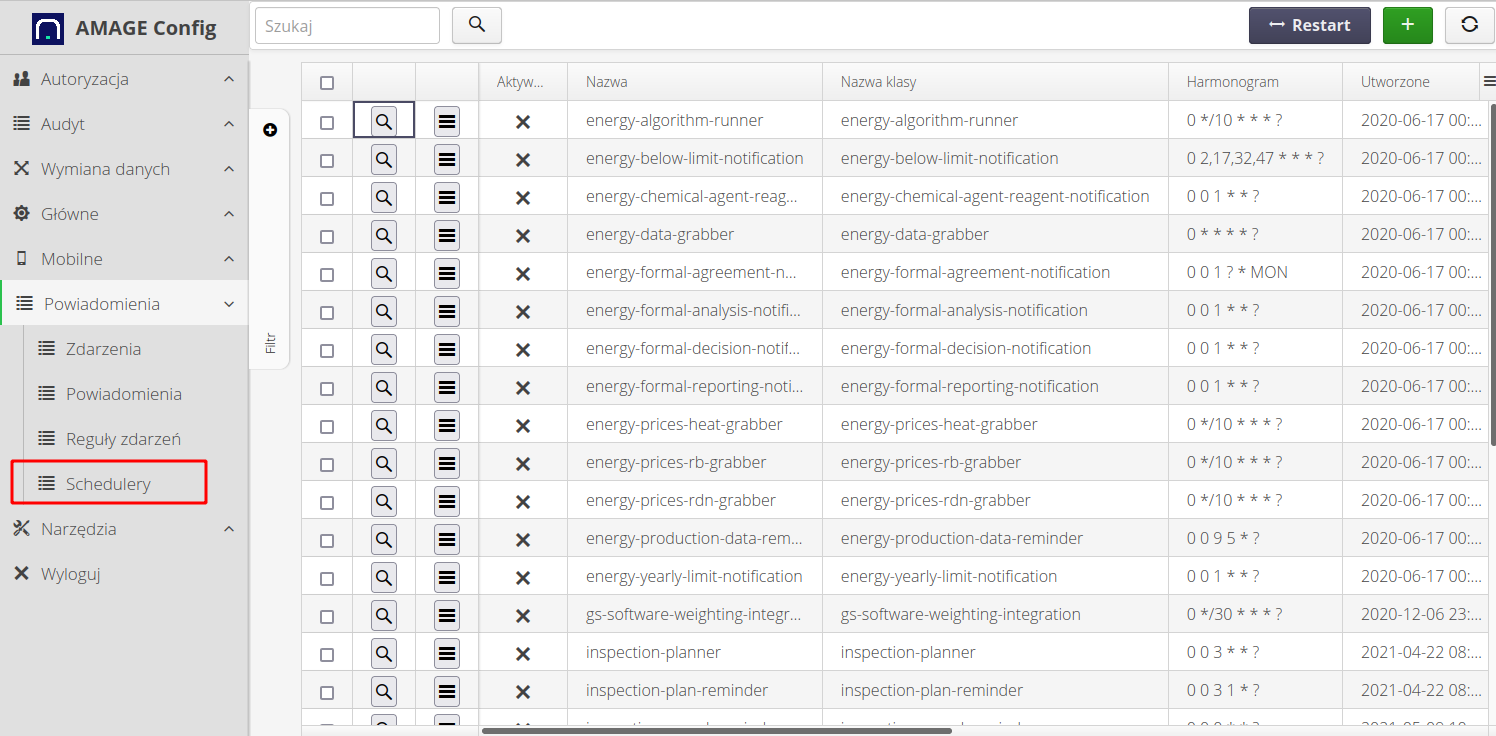Open details magnifier for energy-data-grabber row
The width and height of the screenshot is (1496, 736).
(x=384, y=235)
